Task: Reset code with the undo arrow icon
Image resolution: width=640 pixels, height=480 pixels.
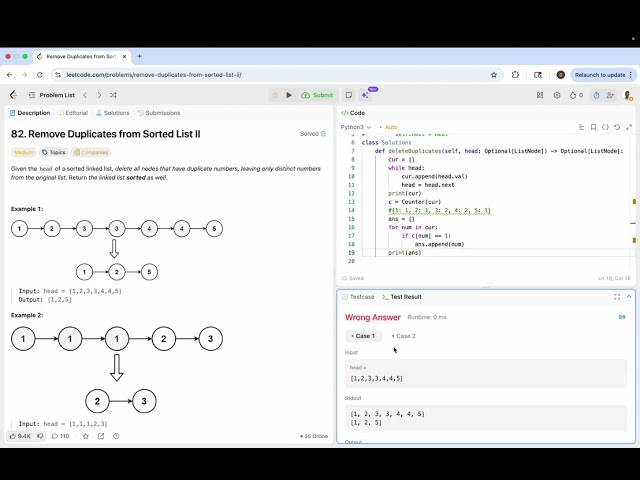Action: [617, 127]
